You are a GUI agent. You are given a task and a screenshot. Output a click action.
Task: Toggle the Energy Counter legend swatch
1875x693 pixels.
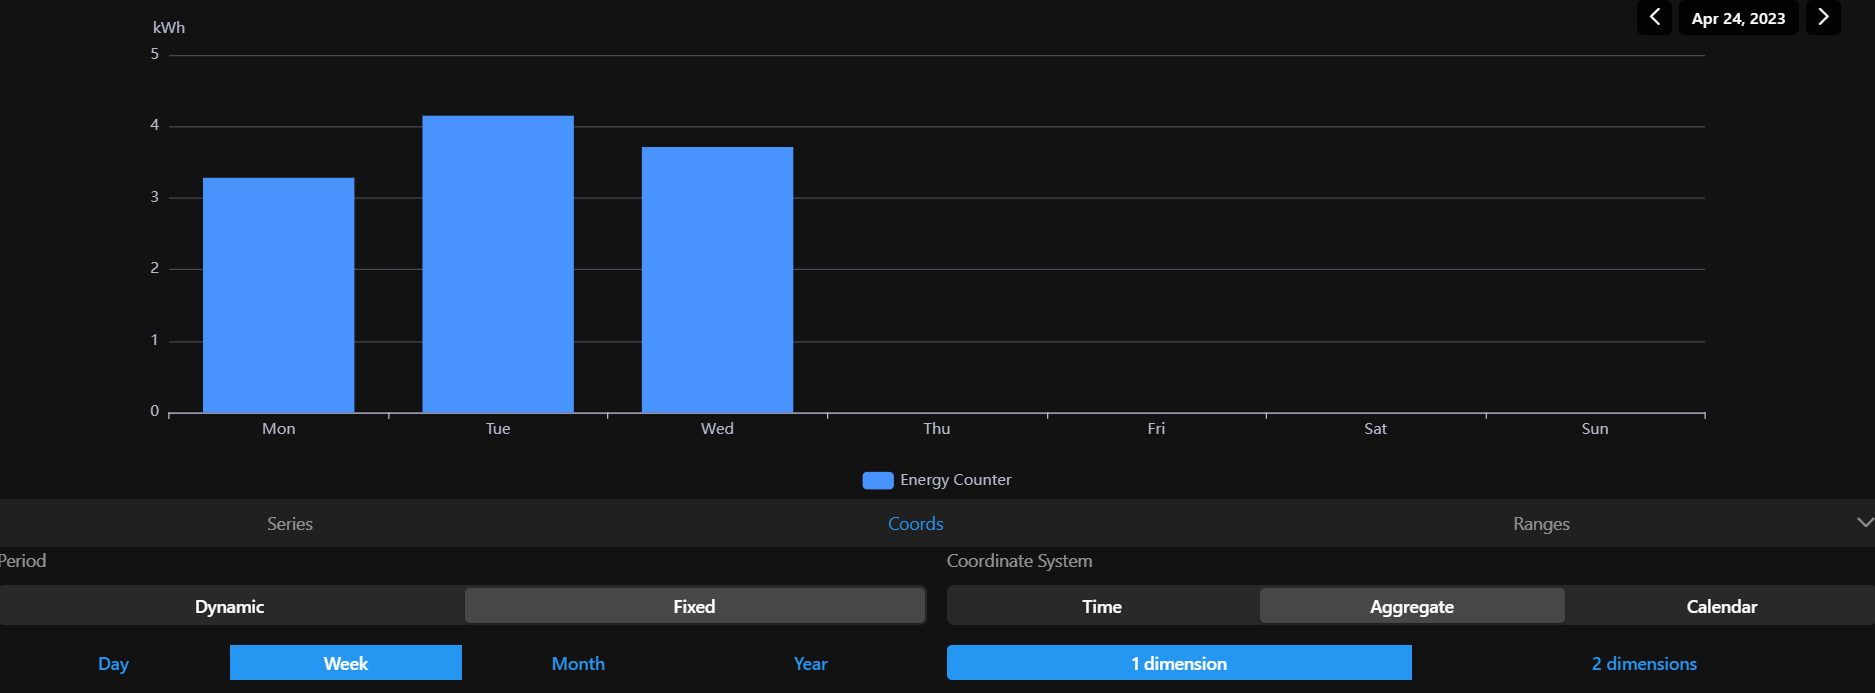coord(877,480)
